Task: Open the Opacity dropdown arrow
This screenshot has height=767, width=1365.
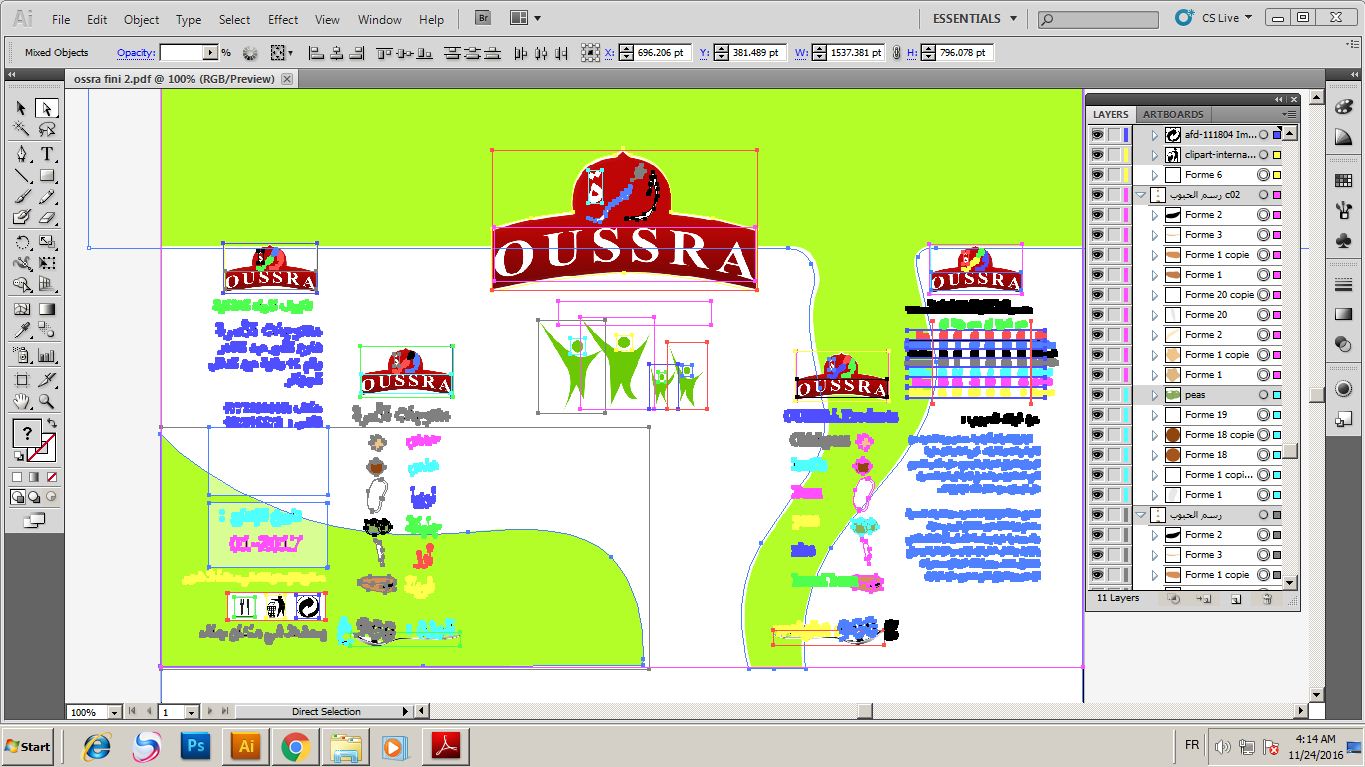Action: pos(210,53)
